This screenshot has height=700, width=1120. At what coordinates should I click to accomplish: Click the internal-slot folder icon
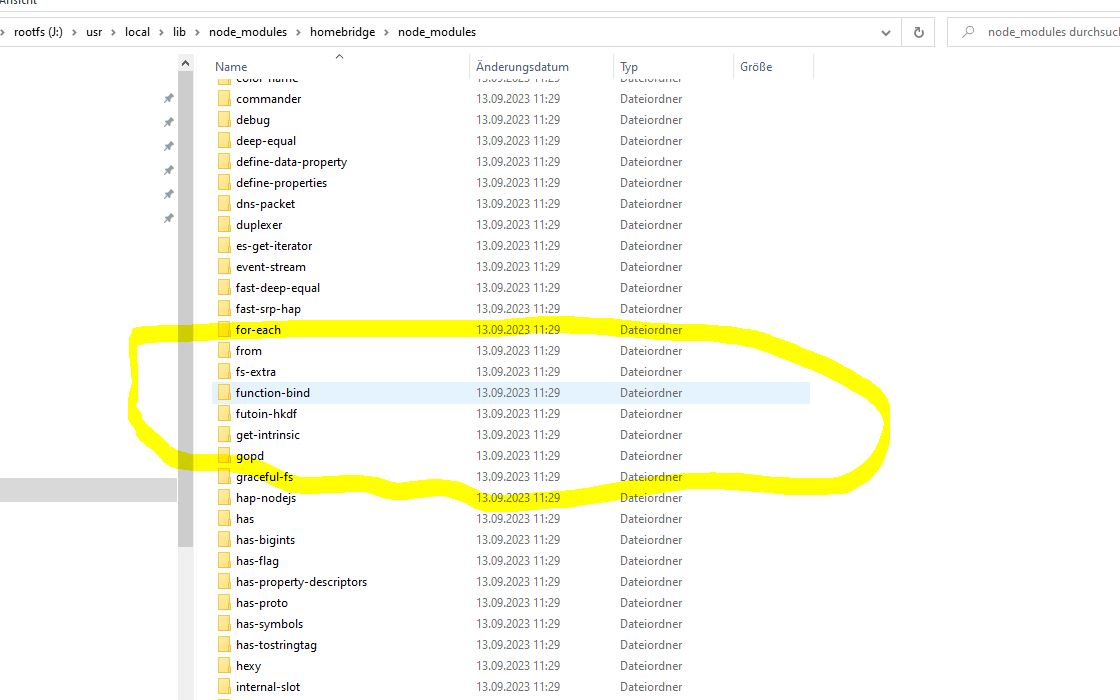pyautogui.click(x=224, y=687)
